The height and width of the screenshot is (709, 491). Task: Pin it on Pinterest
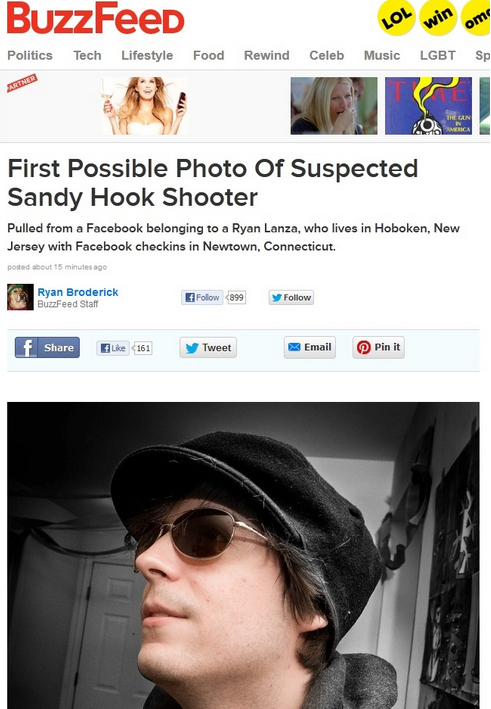click(x=378, y=347)
